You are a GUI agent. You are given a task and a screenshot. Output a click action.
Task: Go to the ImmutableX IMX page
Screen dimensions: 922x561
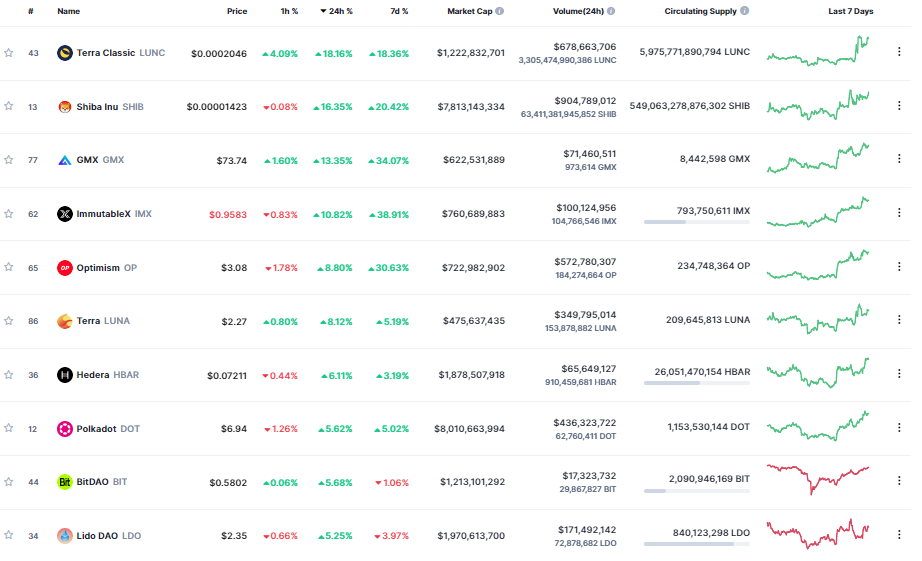tap(114, 213)
